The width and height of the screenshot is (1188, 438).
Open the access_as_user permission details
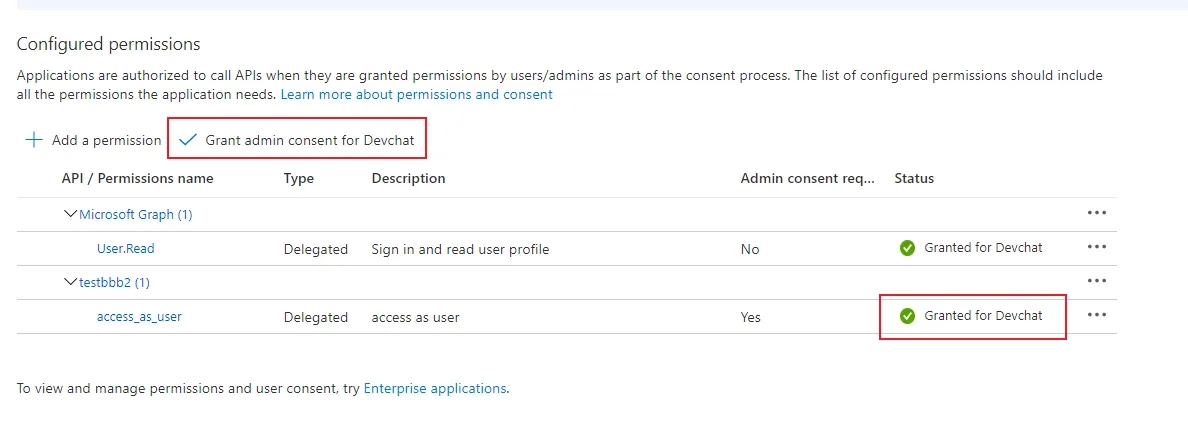pyautogui.click(x=139, y=317)
